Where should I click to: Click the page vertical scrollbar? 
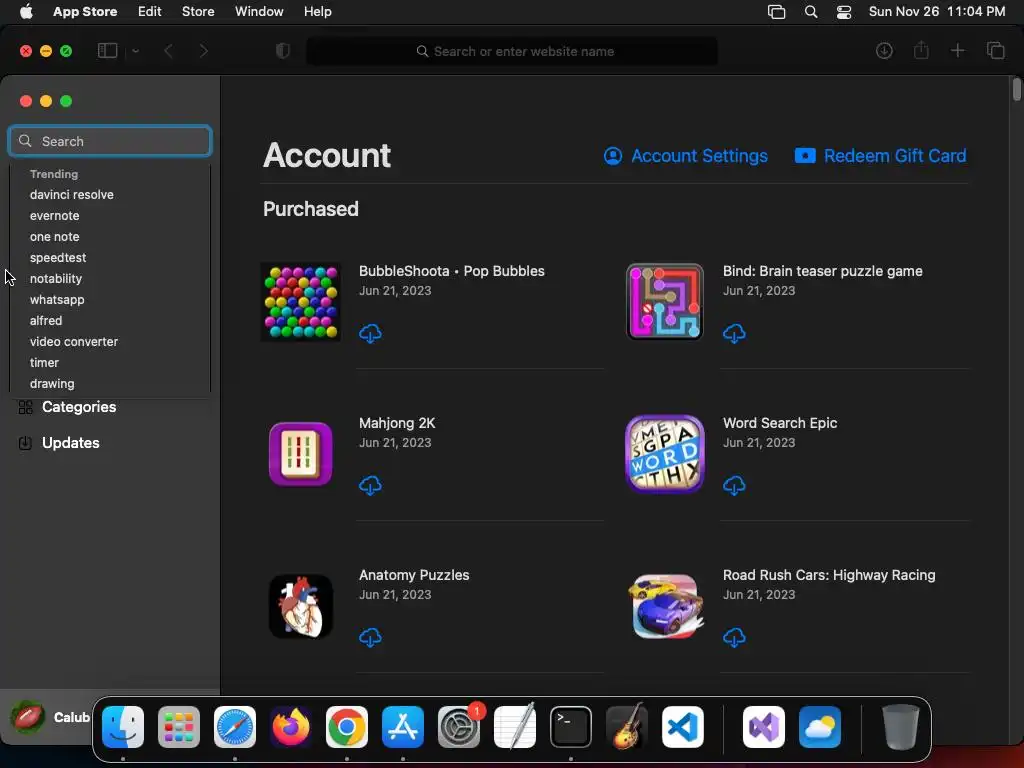1017,89
